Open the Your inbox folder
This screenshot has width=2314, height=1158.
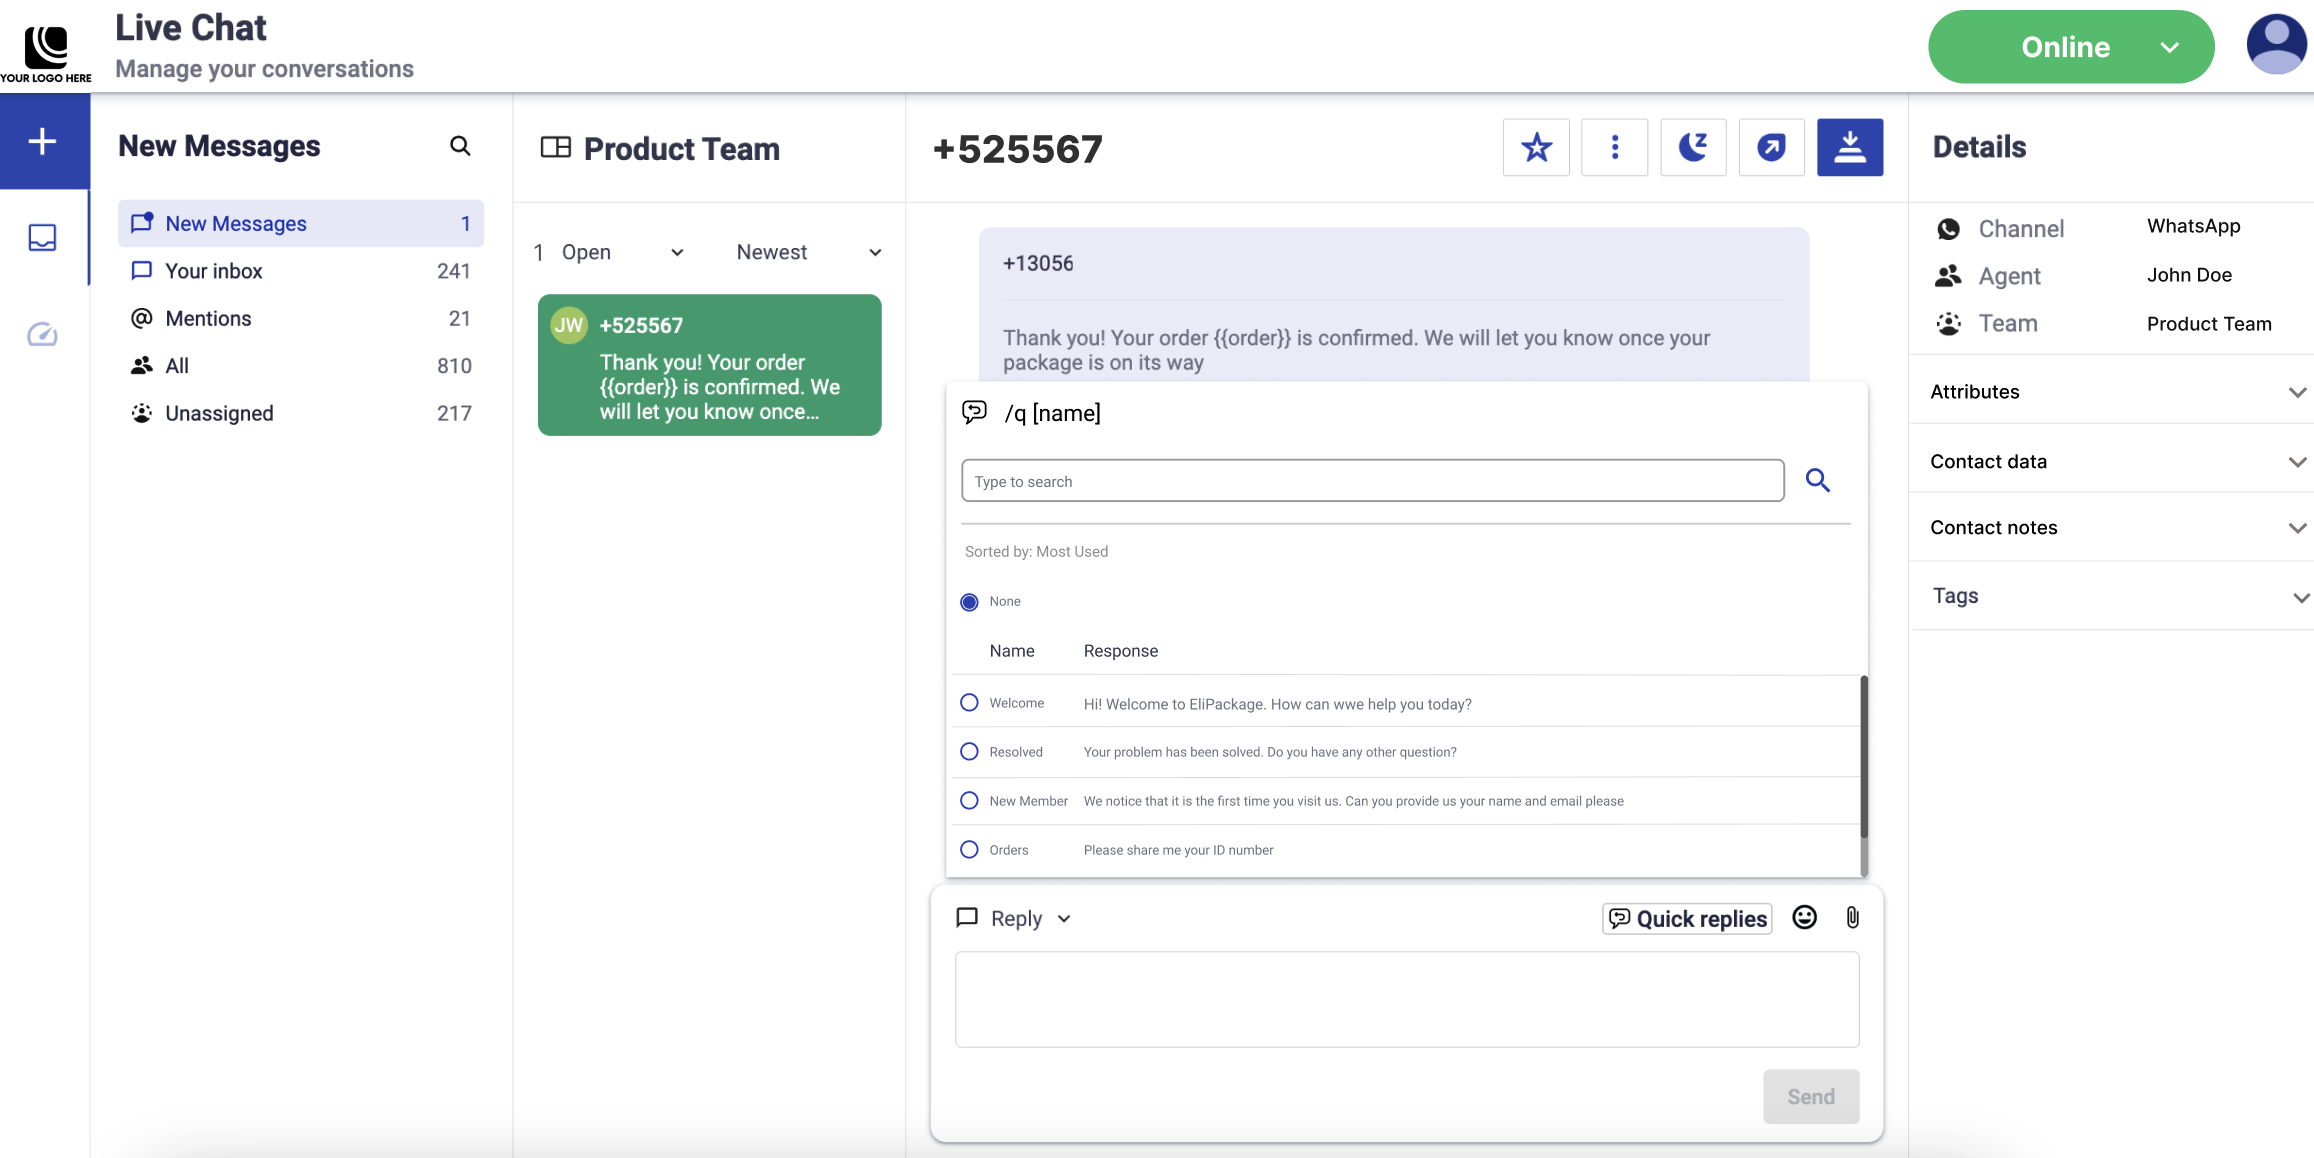[214, 271]
